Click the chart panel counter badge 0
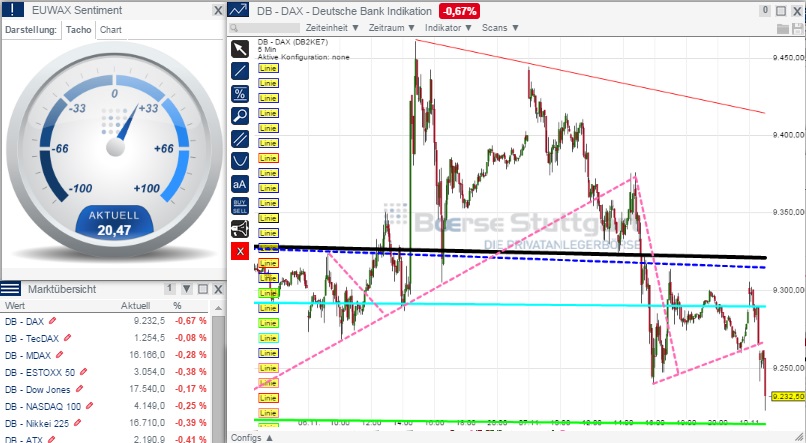 coord(765,10)
